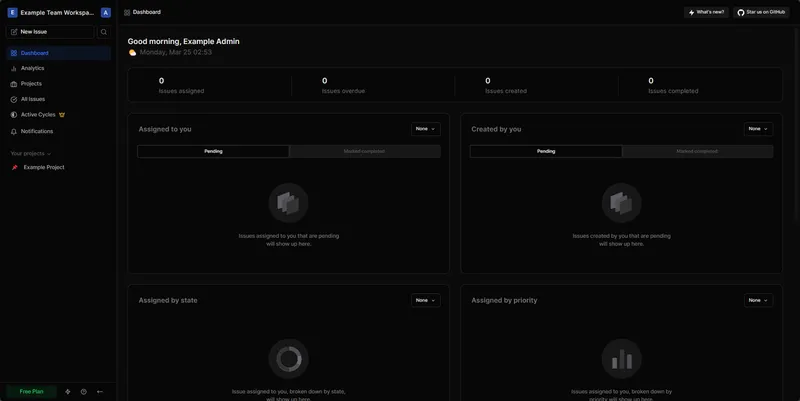This screenshot has width=800, height=401.
Task: Open the Assigned to you None dropdown
Action: coord(425,129)
